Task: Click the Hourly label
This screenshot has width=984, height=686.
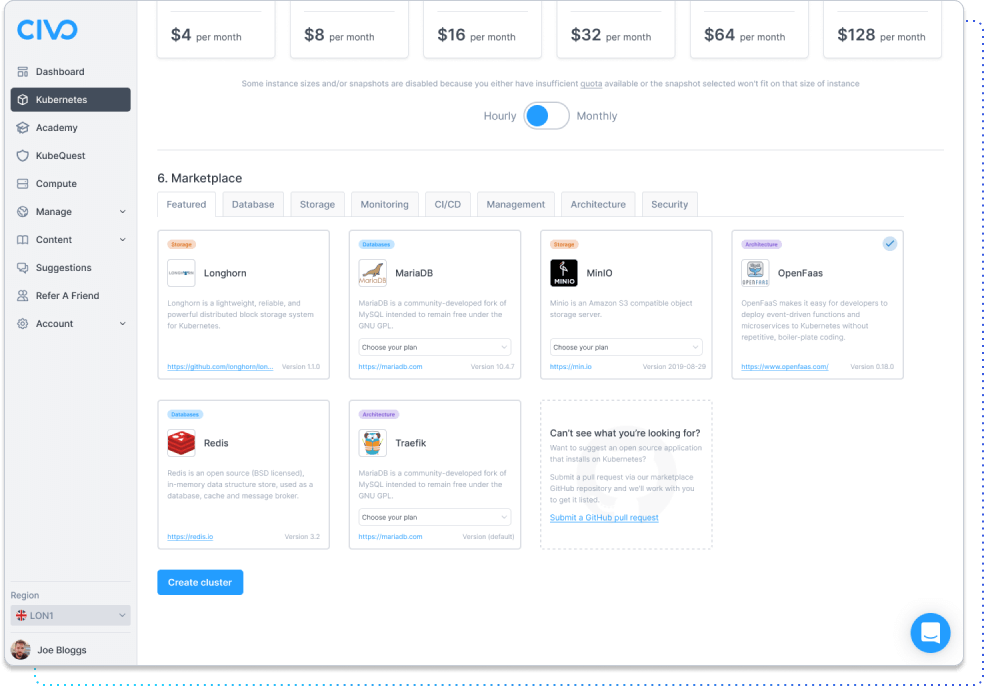Action: coord(500,116)
